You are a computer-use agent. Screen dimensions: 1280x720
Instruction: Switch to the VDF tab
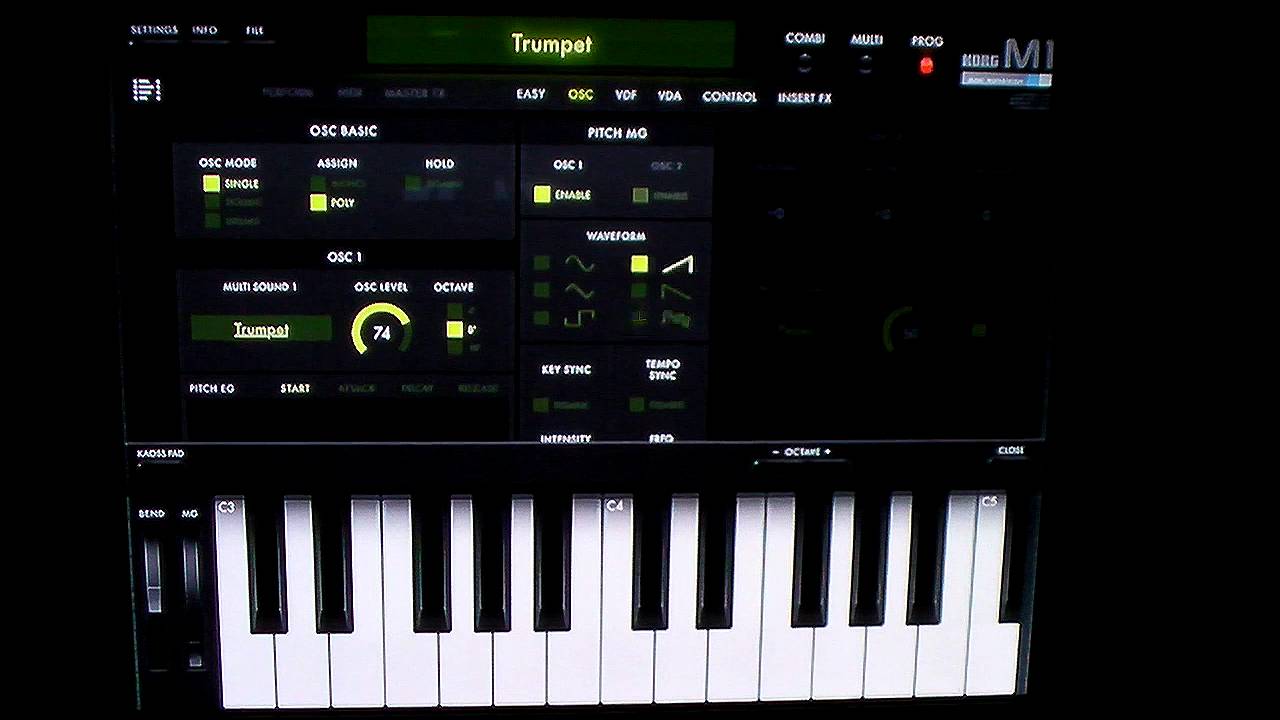coord(626,95)
